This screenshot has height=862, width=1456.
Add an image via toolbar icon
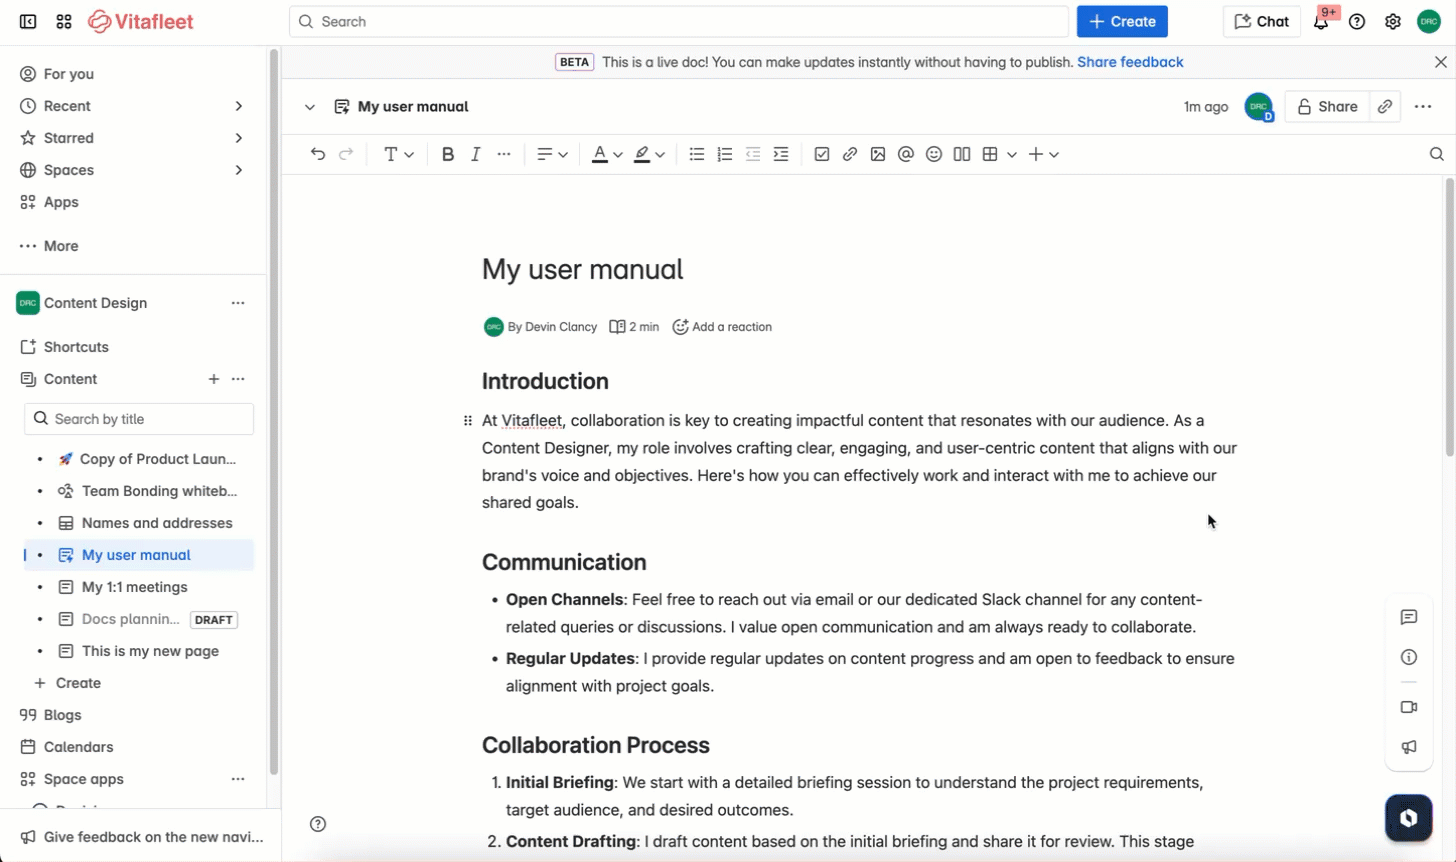(x=878, y=154)
